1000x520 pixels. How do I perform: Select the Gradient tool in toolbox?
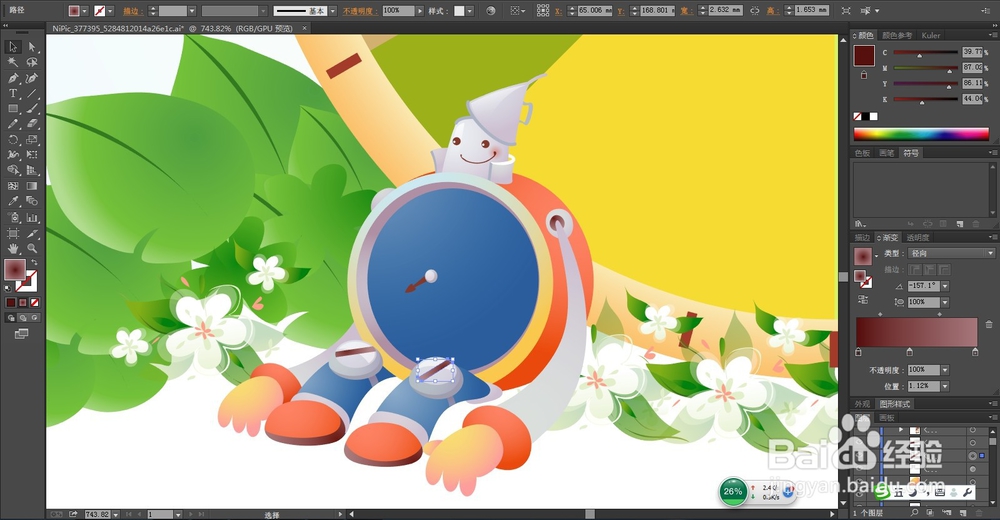[32, 186]
